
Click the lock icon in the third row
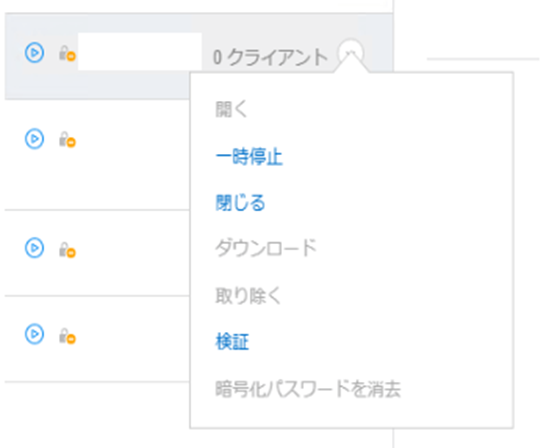pos(67,250)
